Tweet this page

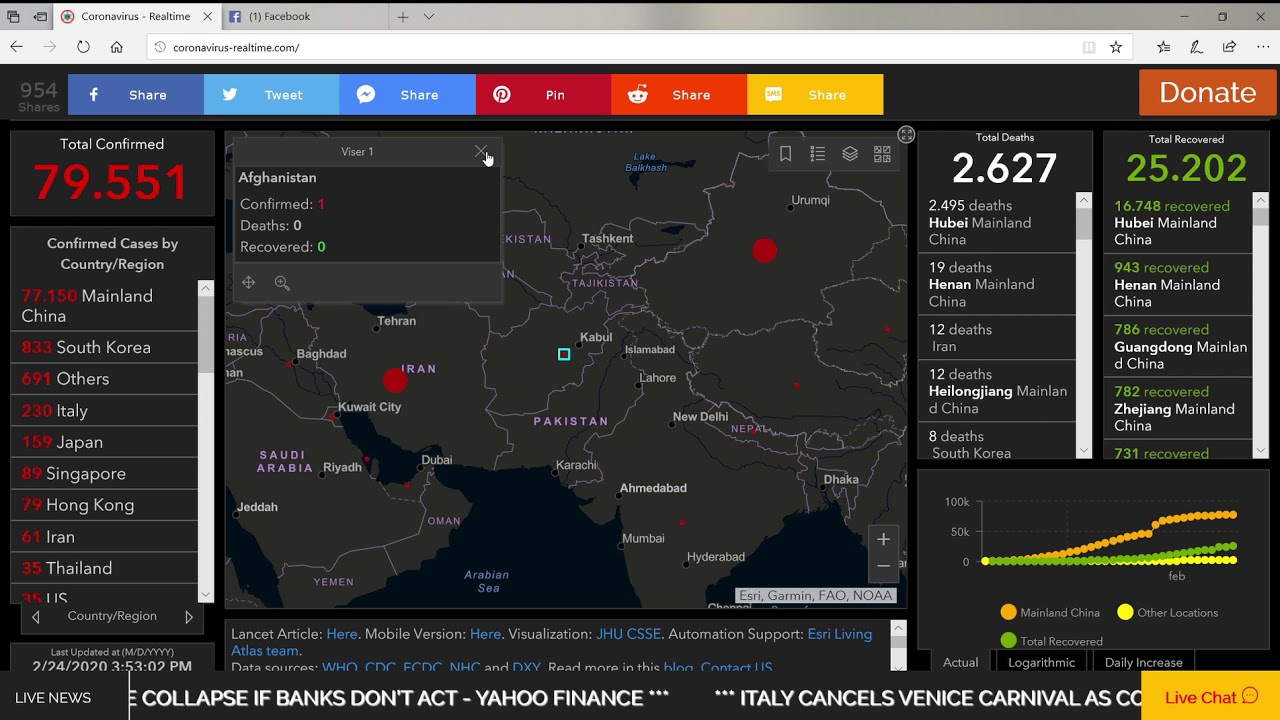(272, 95)
